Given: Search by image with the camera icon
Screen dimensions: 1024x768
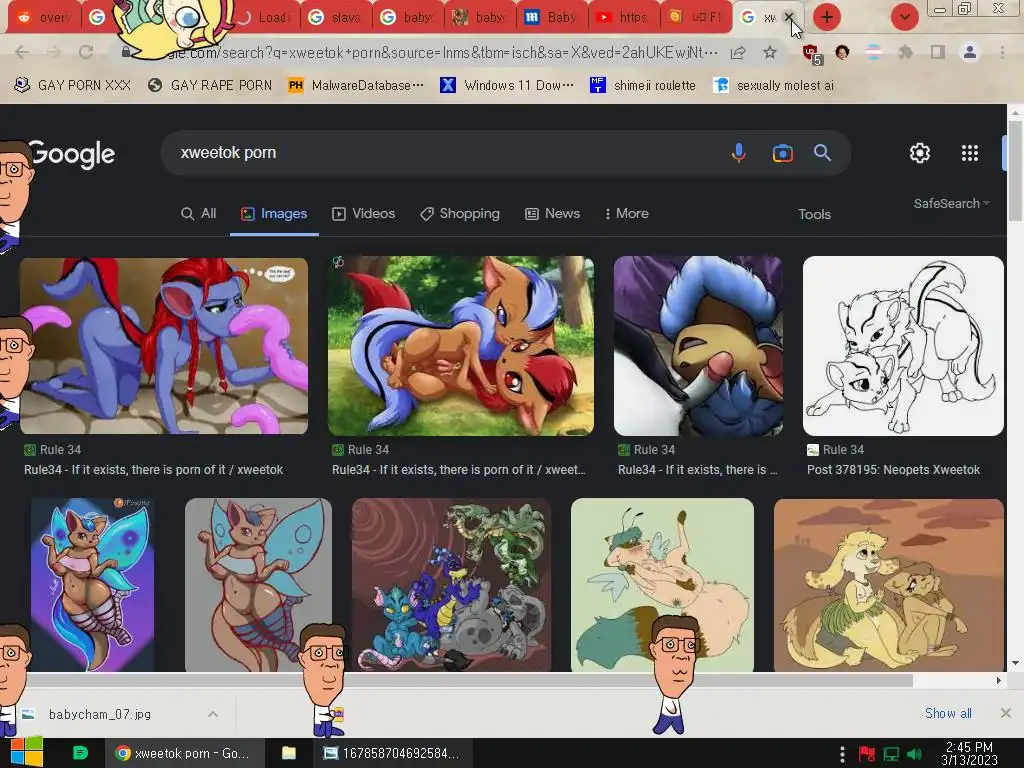Looking at the screenshot, I should click(x=782, y=153).
